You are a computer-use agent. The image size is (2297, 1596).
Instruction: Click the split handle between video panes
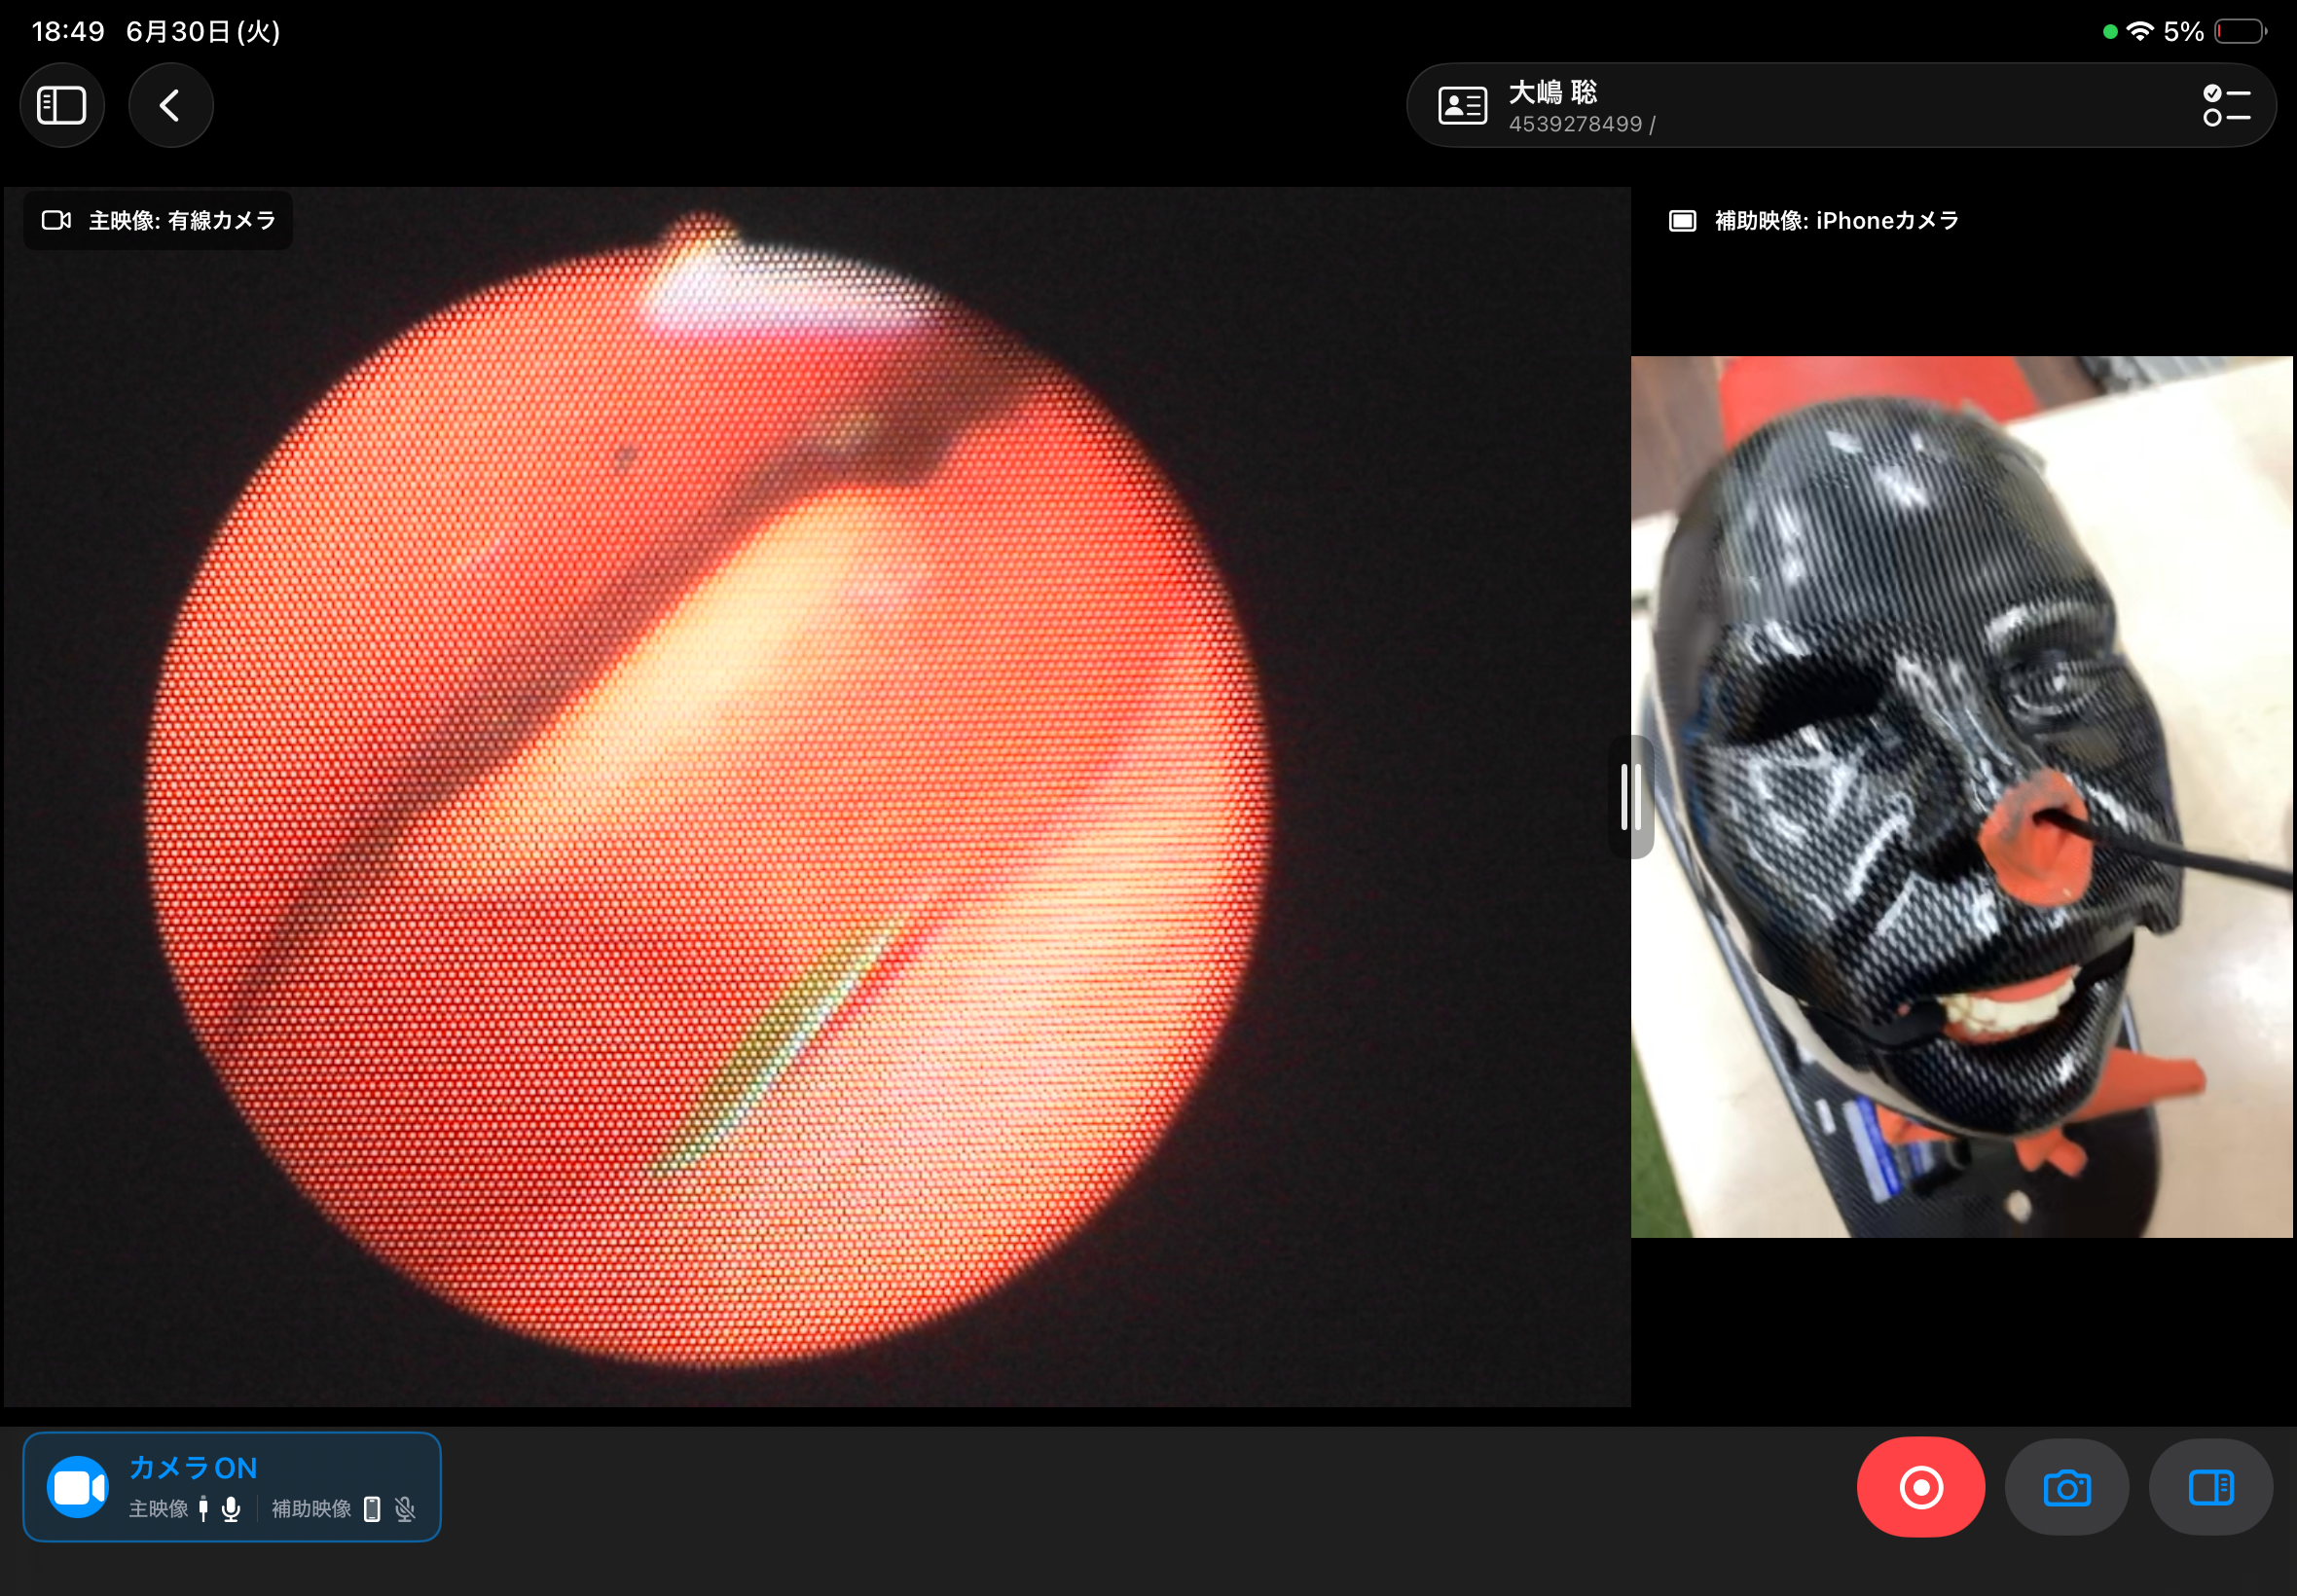(x=1630, y=797)
